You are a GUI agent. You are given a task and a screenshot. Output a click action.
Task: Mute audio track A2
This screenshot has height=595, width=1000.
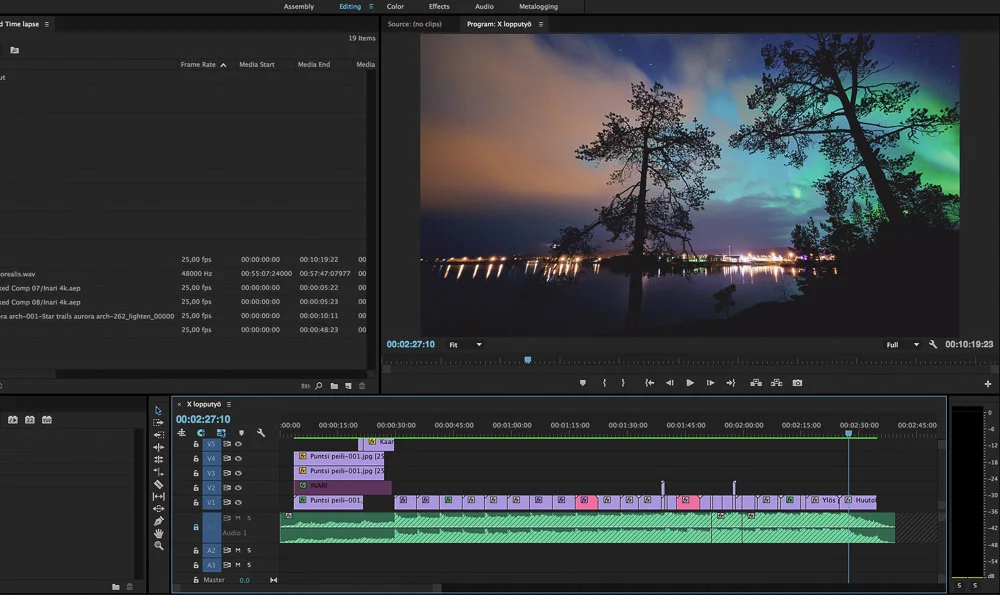coord(238,550)
